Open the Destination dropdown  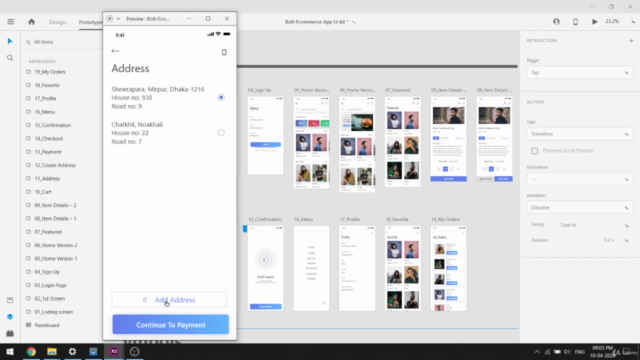point(580,179)
